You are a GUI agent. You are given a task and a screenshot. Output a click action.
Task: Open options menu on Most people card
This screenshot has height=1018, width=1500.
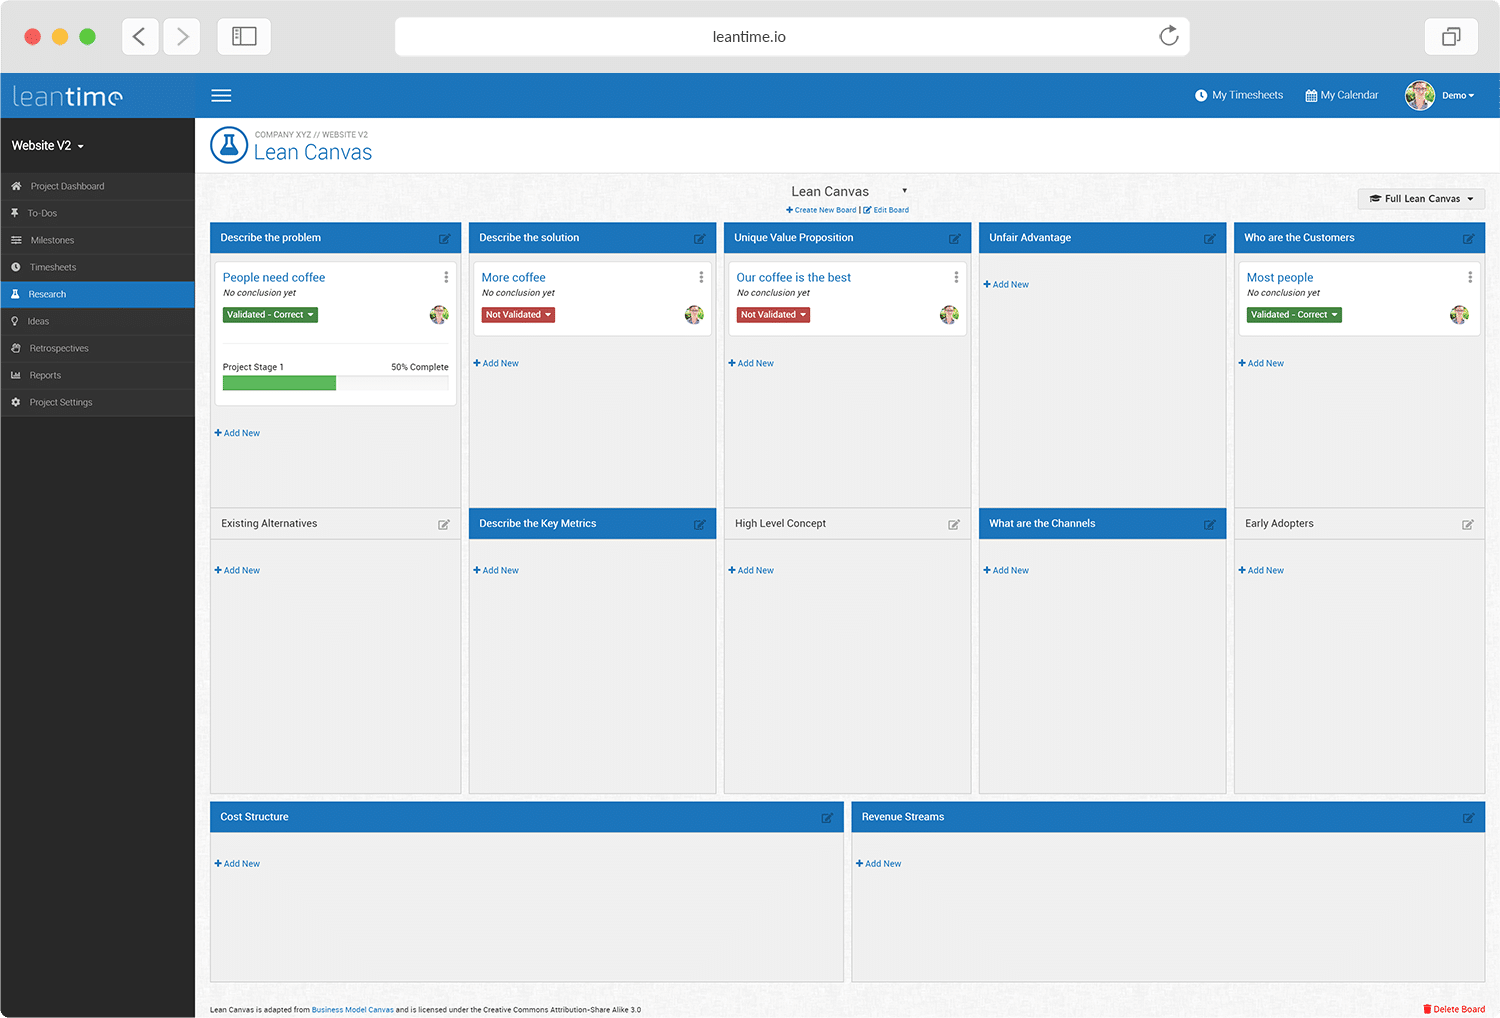(x=1470, y=277)
